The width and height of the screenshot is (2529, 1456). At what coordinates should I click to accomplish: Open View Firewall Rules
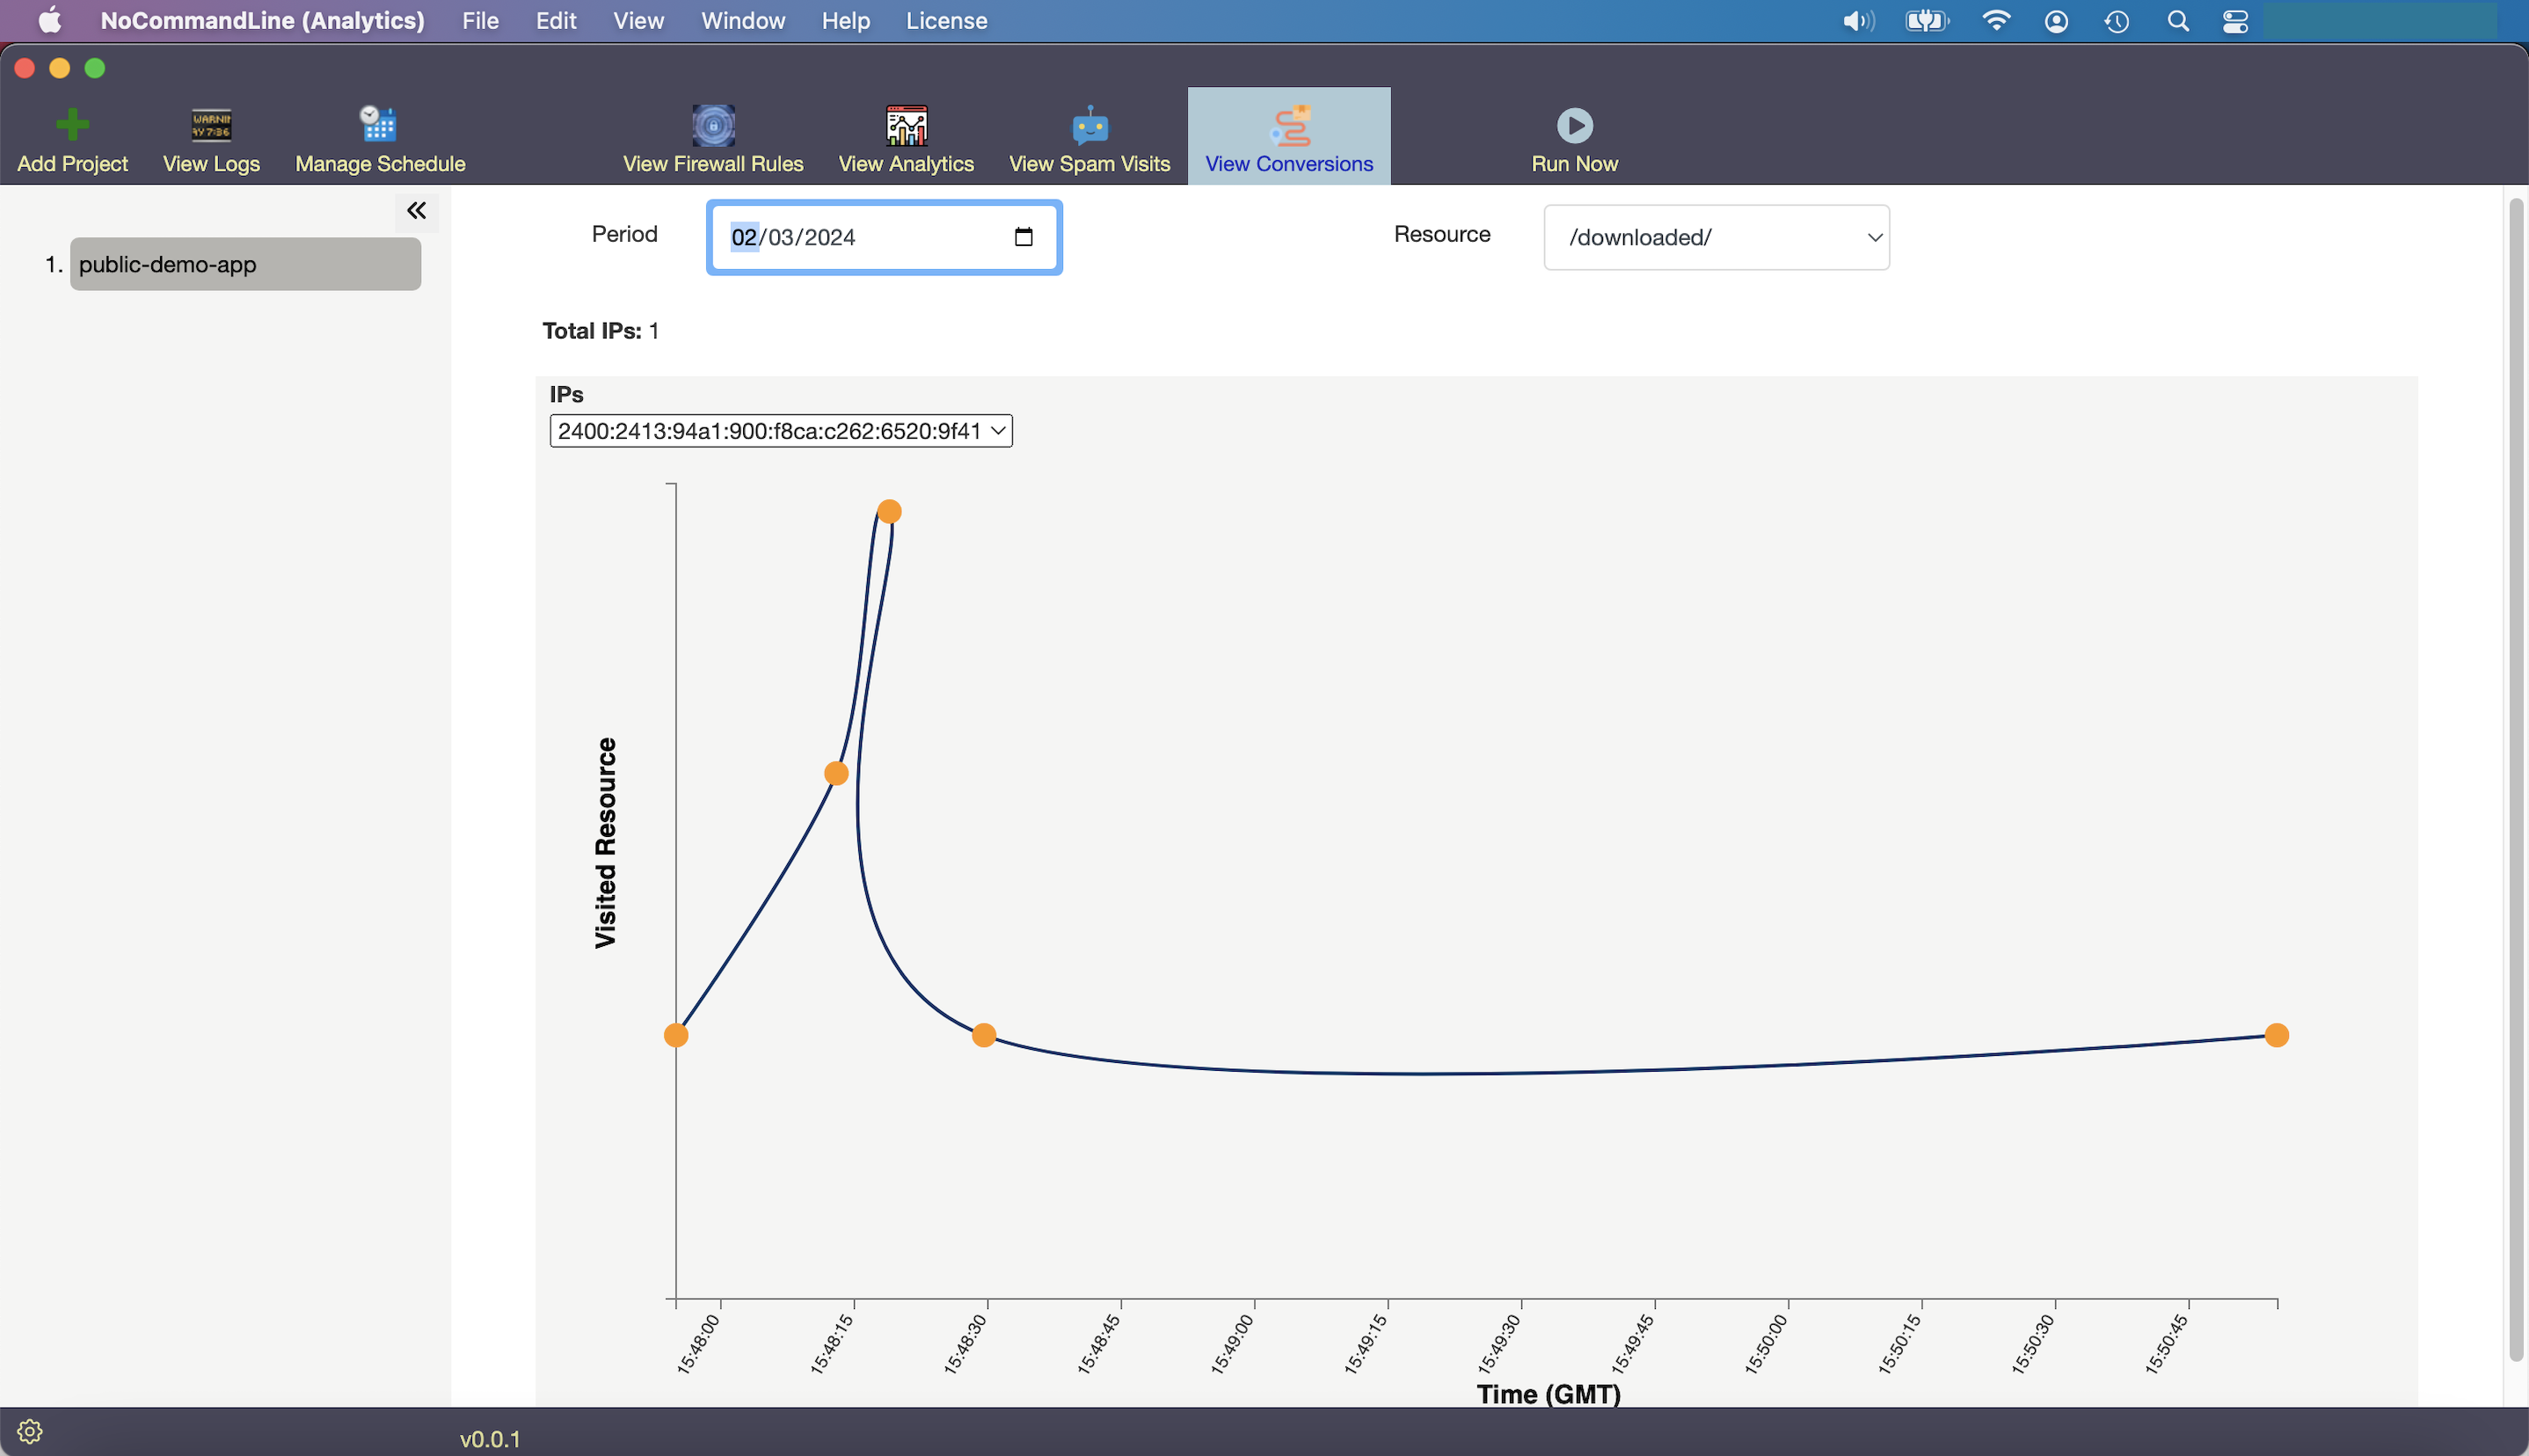(713, 140)
